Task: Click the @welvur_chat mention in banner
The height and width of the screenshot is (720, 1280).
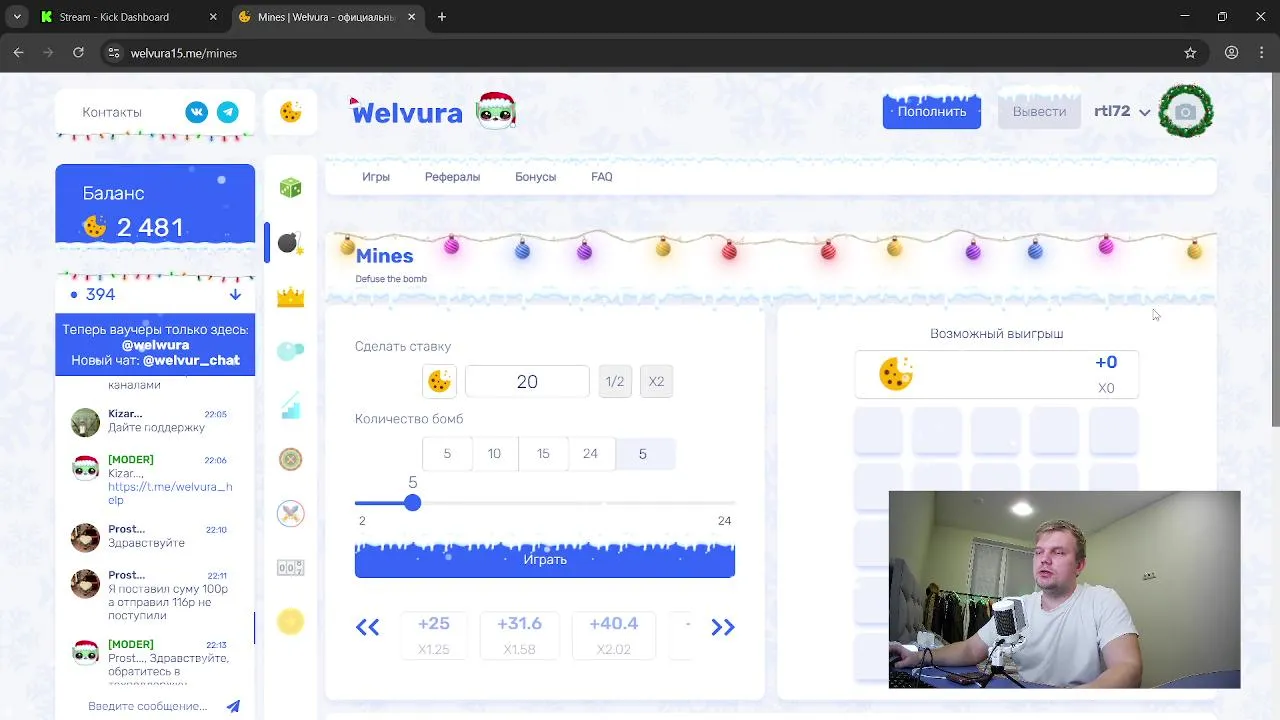Action: point(191,360)
